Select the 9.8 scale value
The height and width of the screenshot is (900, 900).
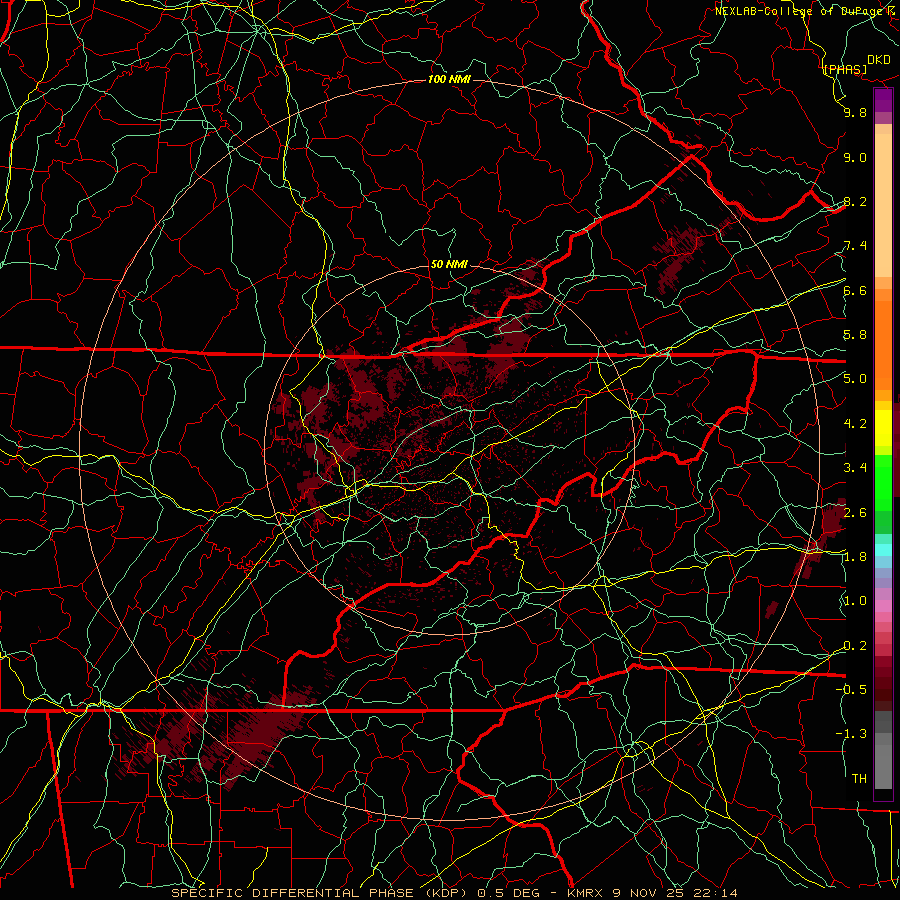pyautogui.click(x=855, y=112)
